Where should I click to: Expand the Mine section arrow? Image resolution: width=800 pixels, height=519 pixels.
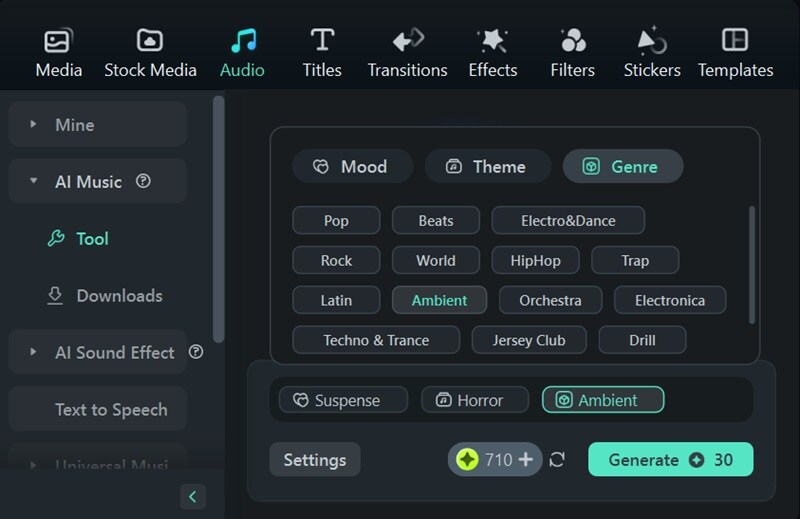click(33, 124)
